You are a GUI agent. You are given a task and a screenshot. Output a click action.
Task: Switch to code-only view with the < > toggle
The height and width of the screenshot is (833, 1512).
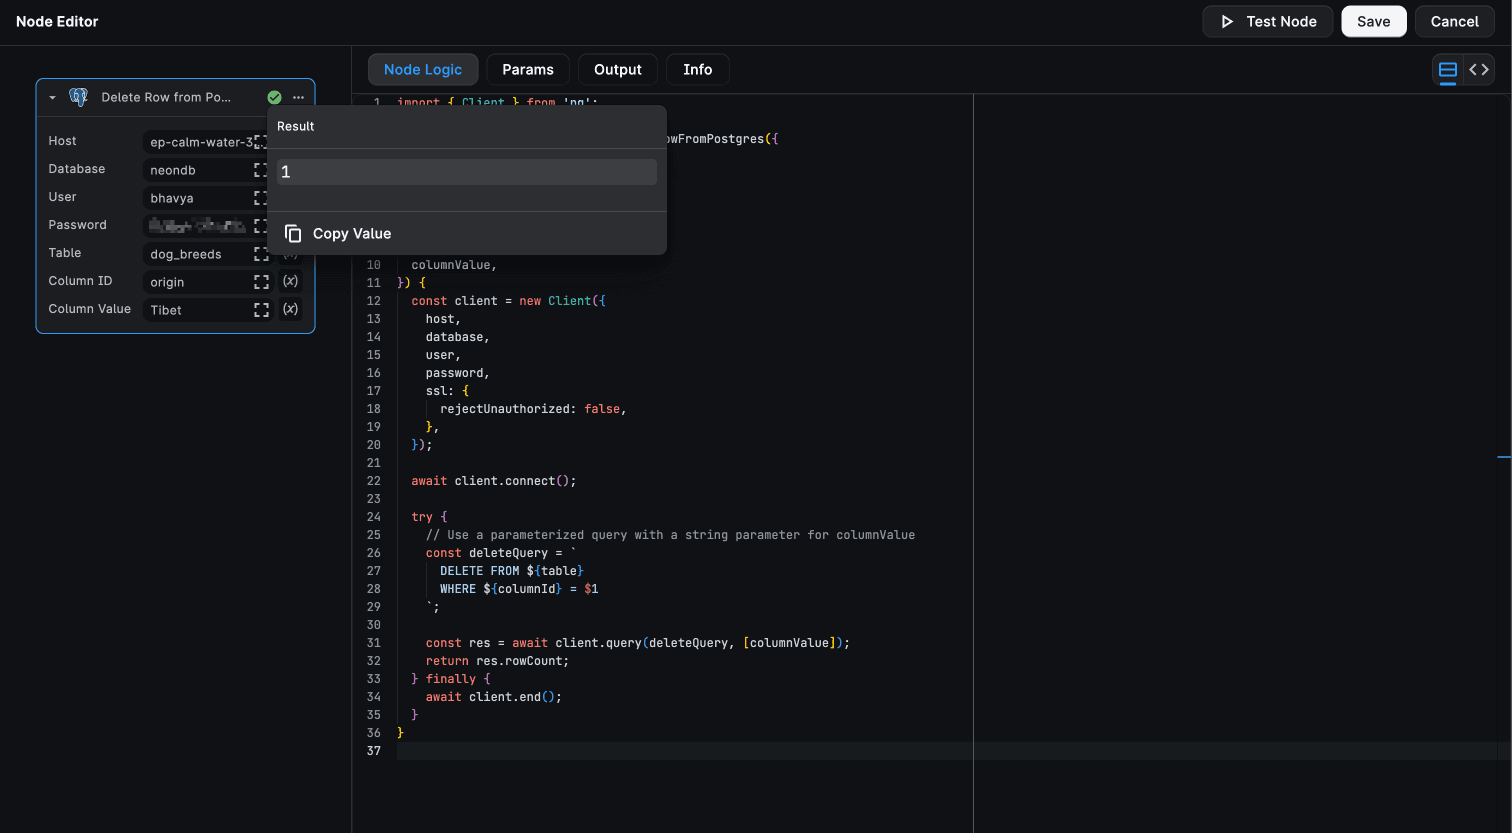[1479, 70]
